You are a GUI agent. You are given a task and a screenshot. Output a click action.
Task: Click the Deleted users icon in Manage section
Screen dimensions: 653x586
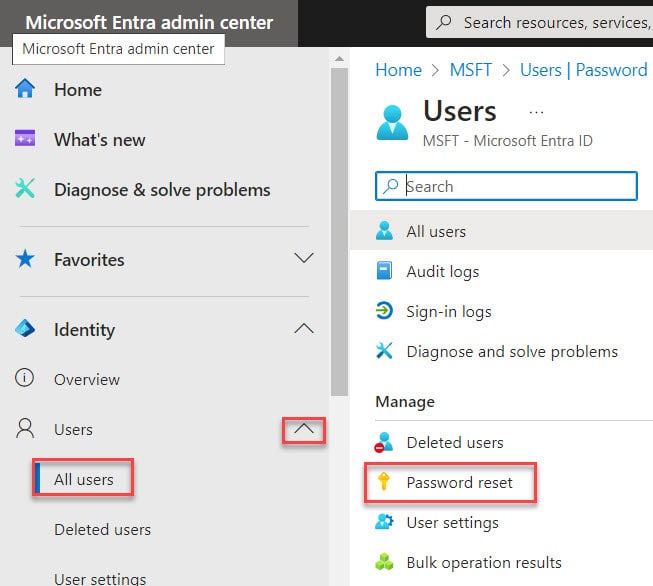(384, 442)
